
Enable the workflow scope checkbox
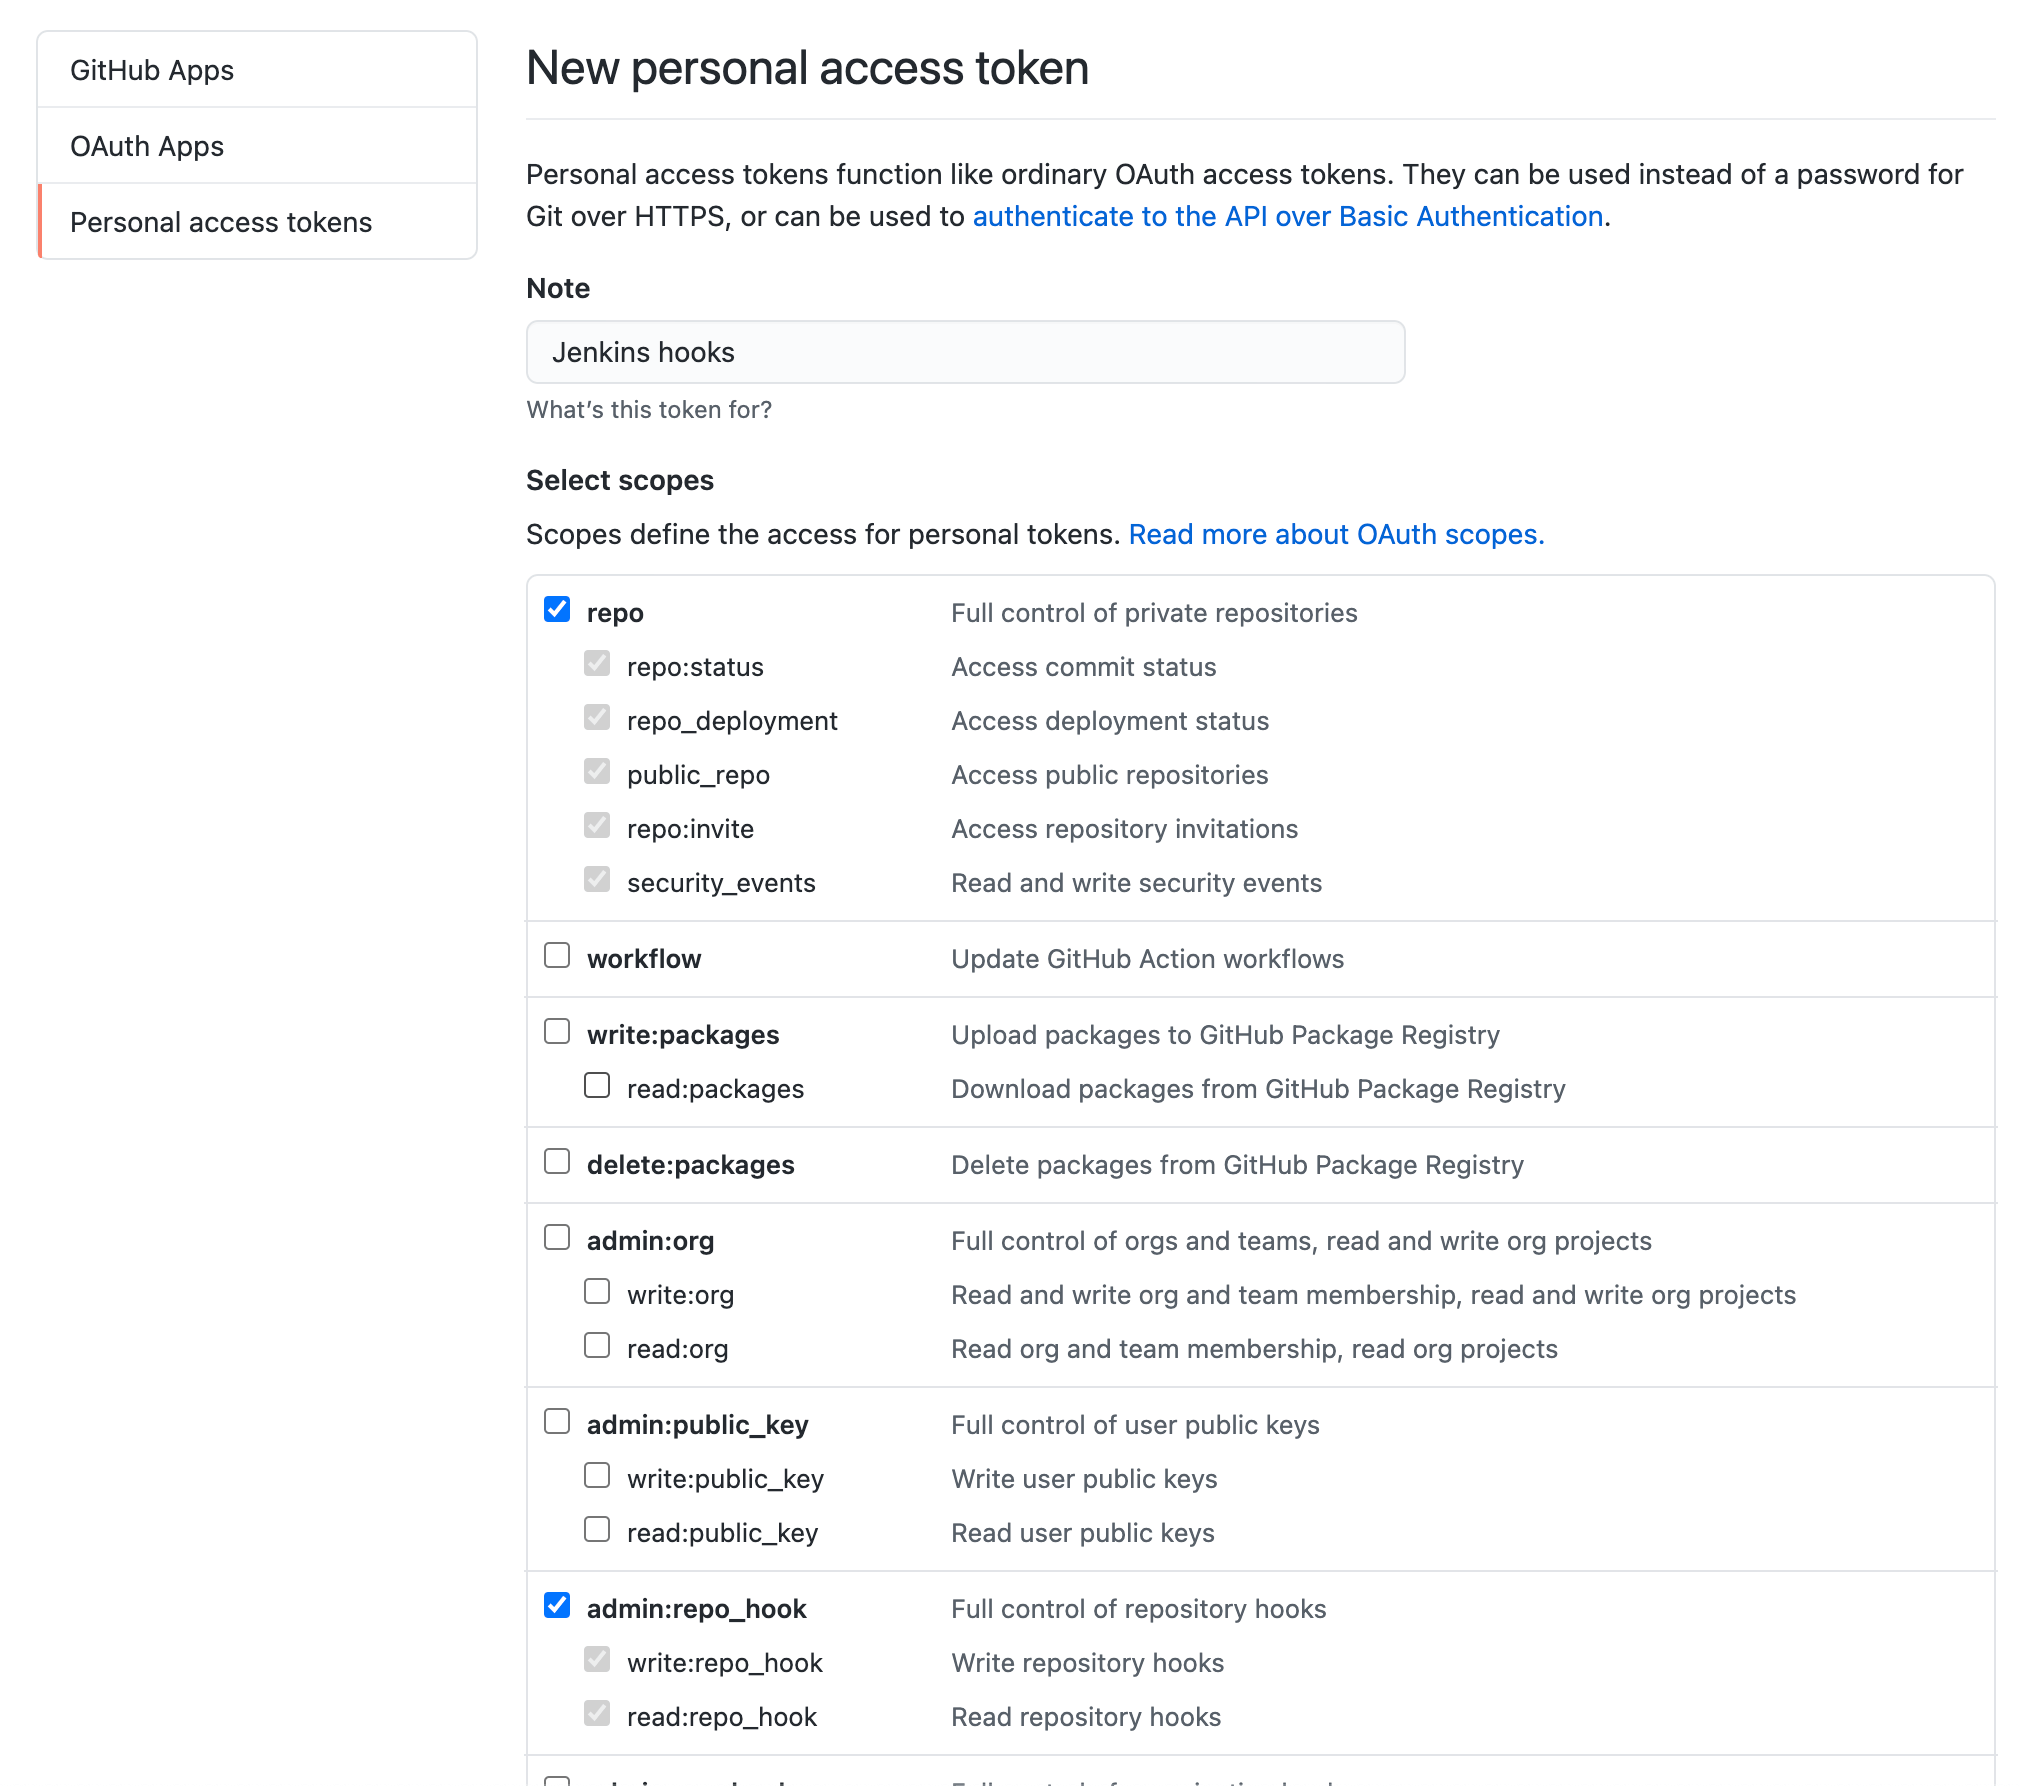click(557, 956)
